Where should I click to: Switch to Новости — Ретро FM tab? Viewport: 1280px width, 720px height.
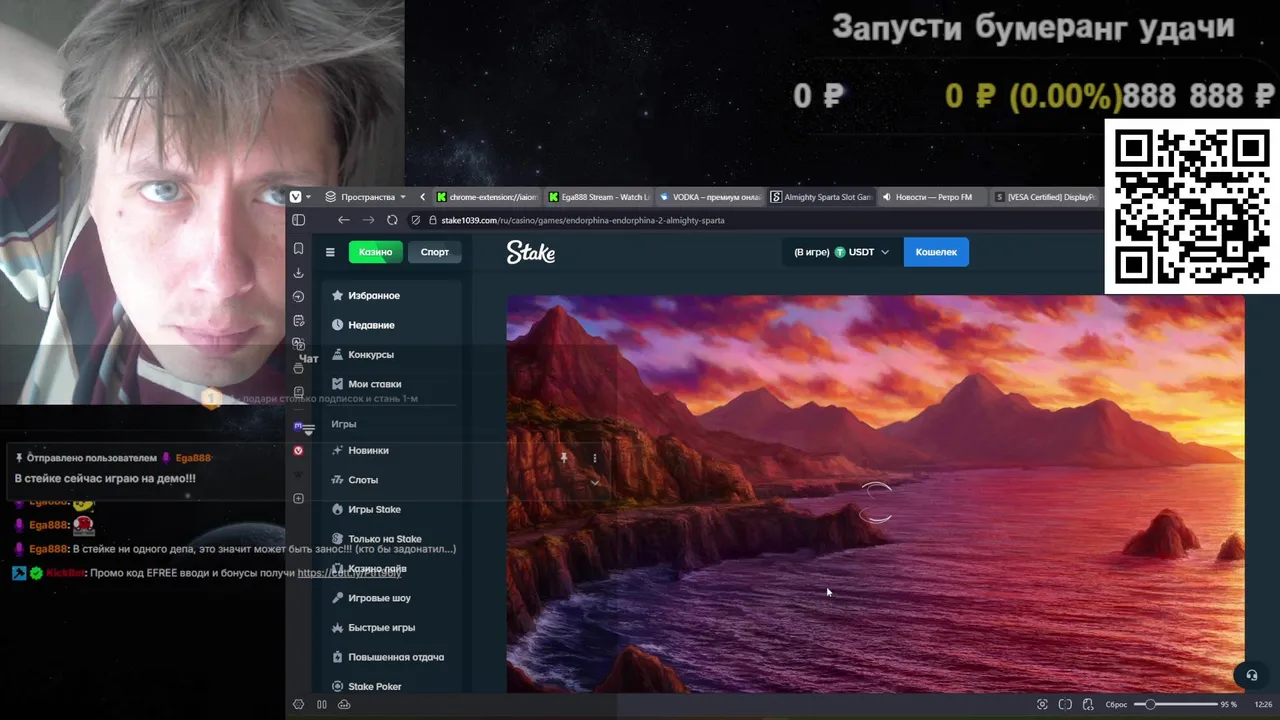932,197
